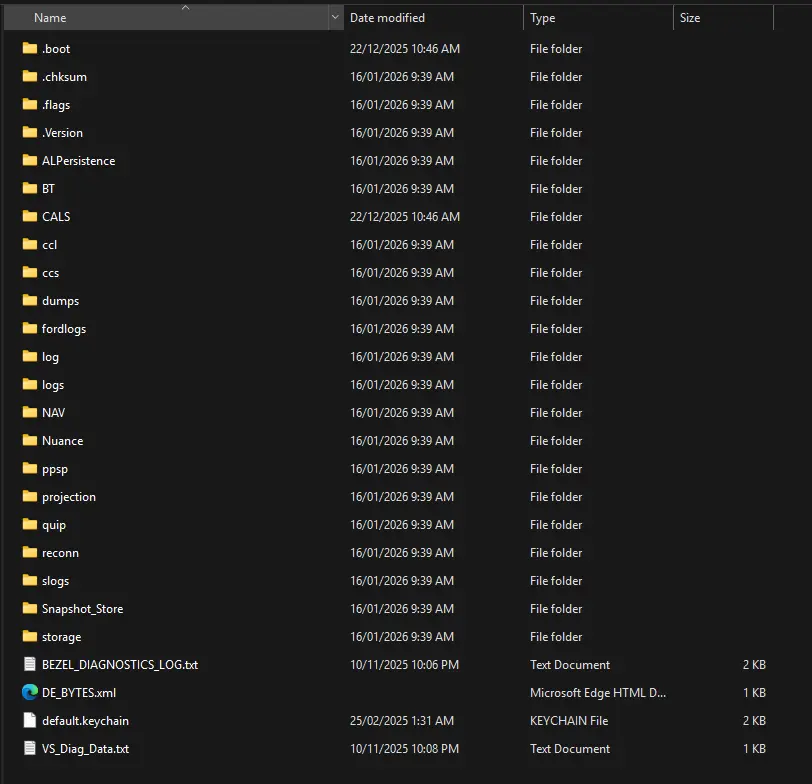Select the folder name reconn
Viewport: 812px width, 784px height.
[61, 553]
